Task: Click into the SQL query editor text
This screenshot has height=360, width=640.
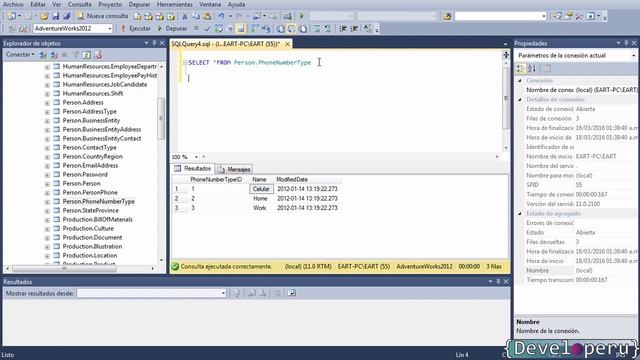Action: [x=250, y=62]
